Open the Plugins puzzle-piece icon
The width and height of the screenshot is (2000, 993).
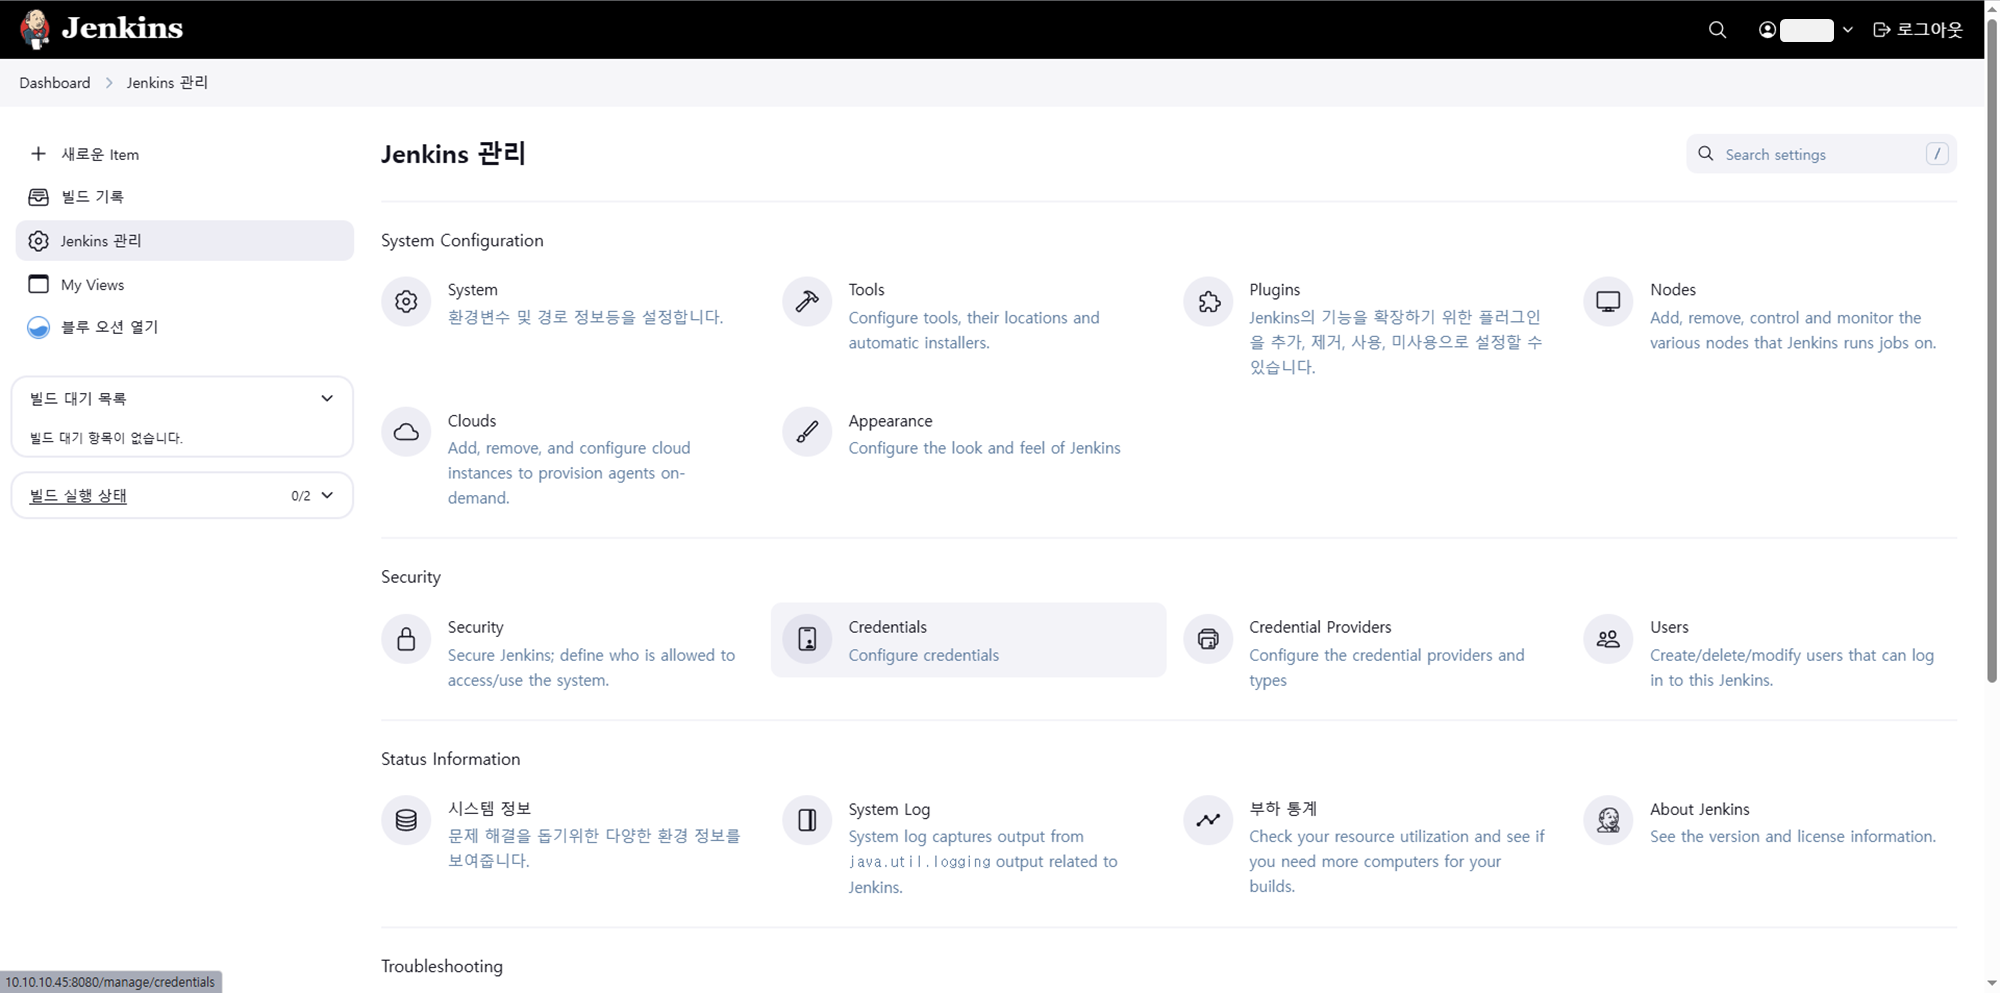(x=1208, y=301)
